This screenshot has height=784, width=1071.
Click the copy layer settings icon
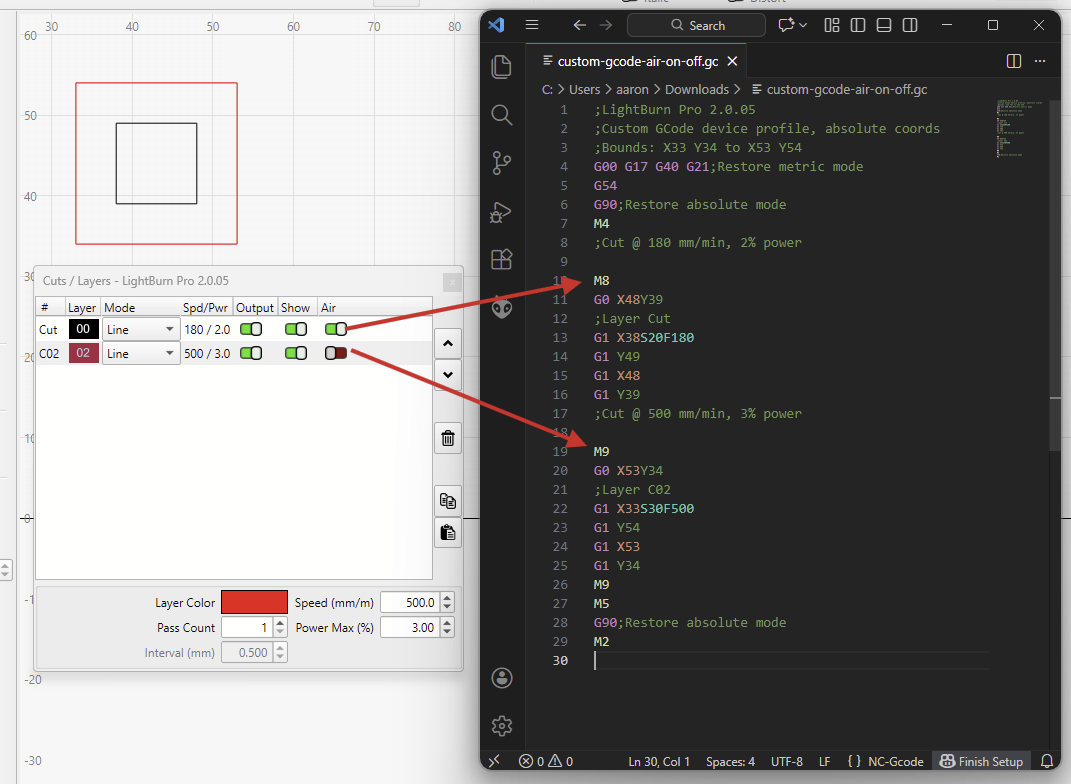(x=448, y=501)
